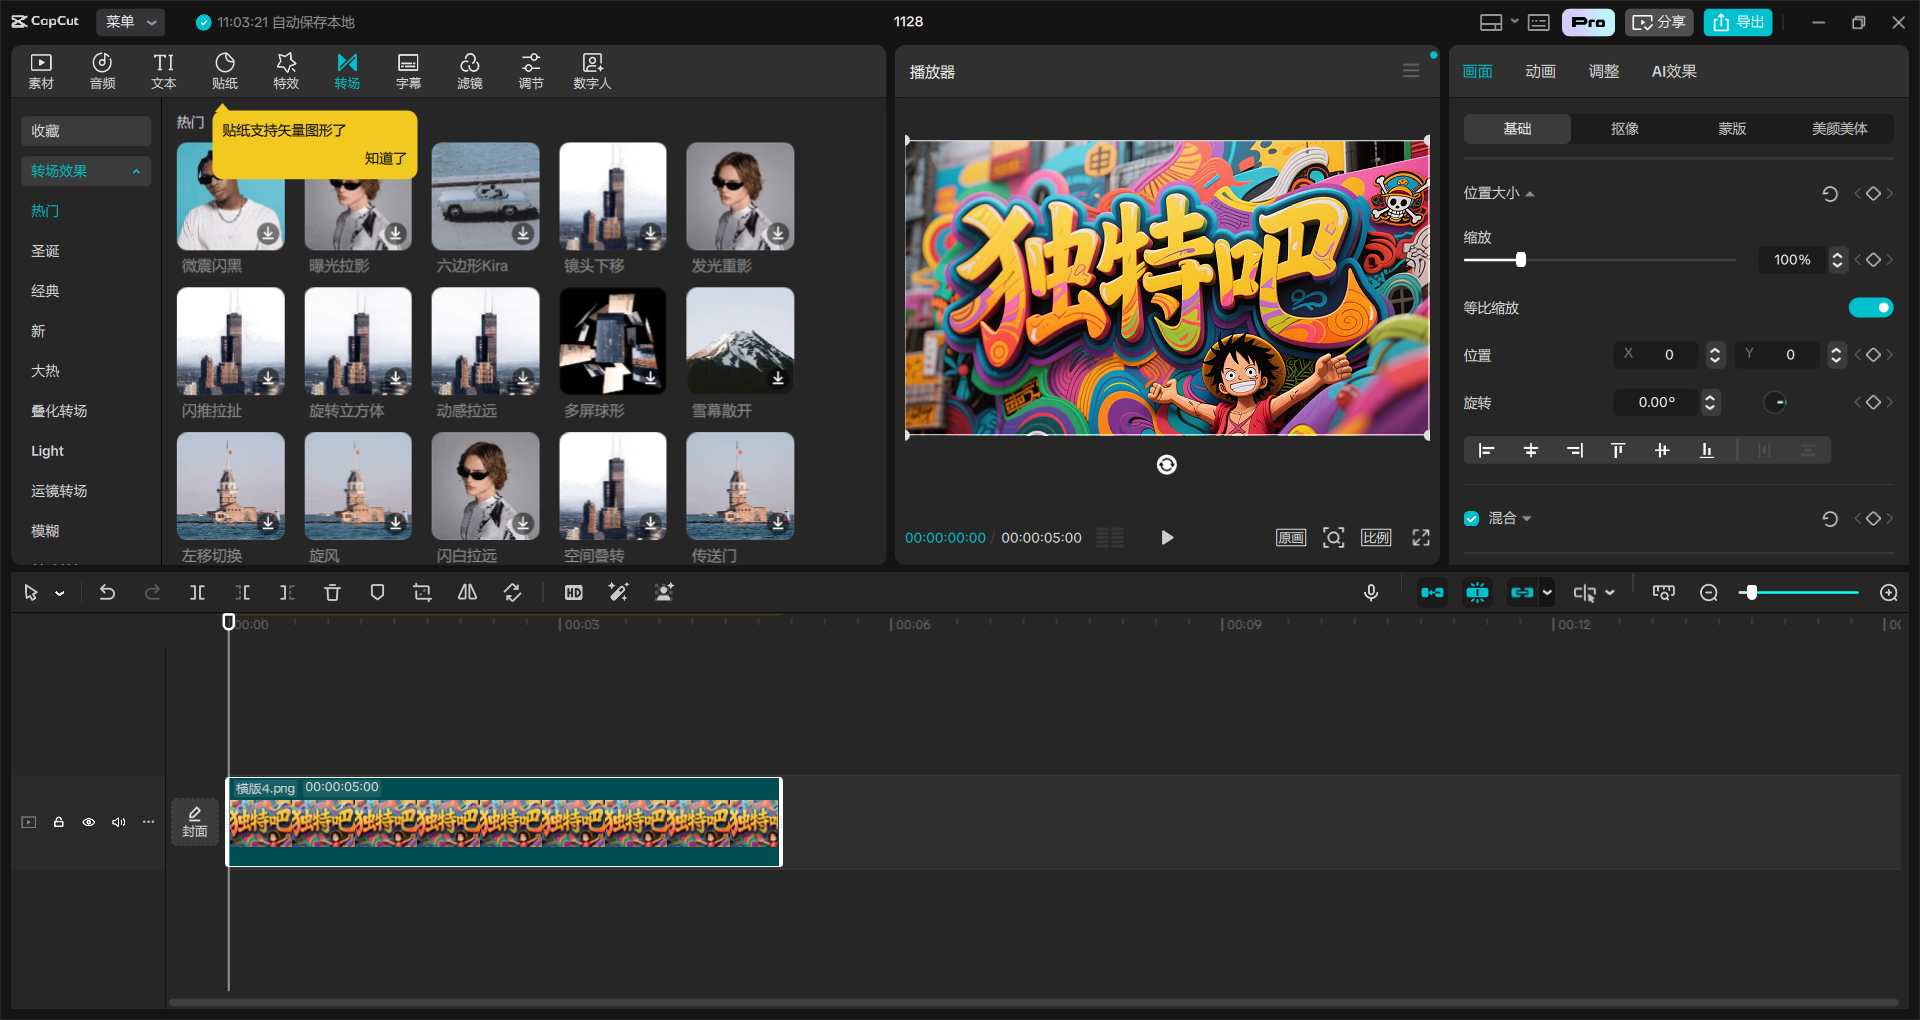The image size is (1920, 1020).
Task: Click the microphone recording icon
Action: point(1370,592)
